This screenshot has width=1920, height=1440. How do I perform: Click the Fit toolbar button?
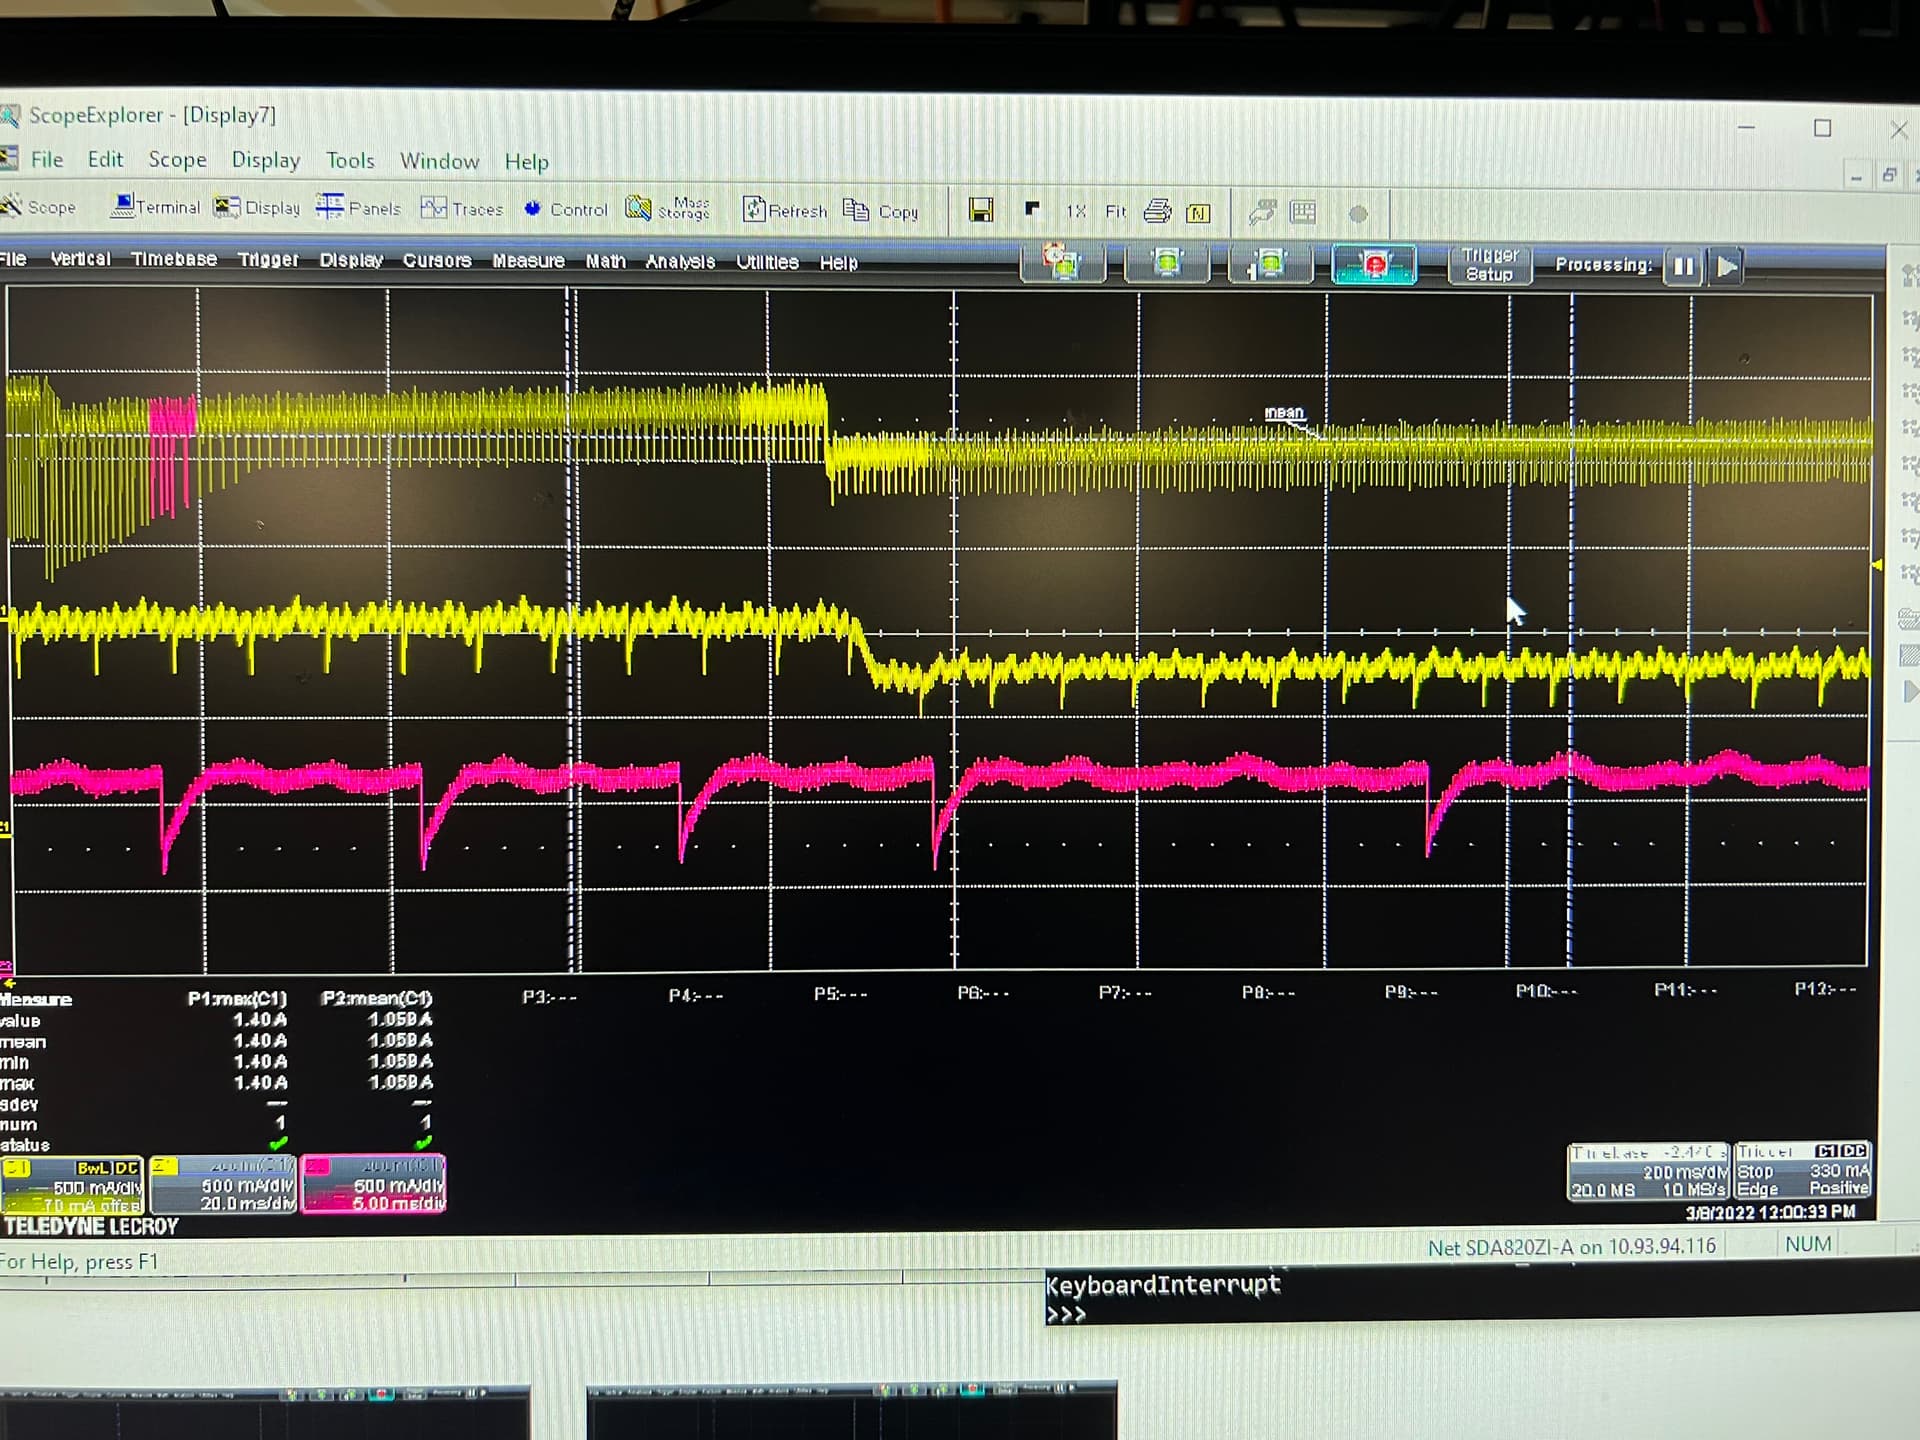click(1115, 211)
